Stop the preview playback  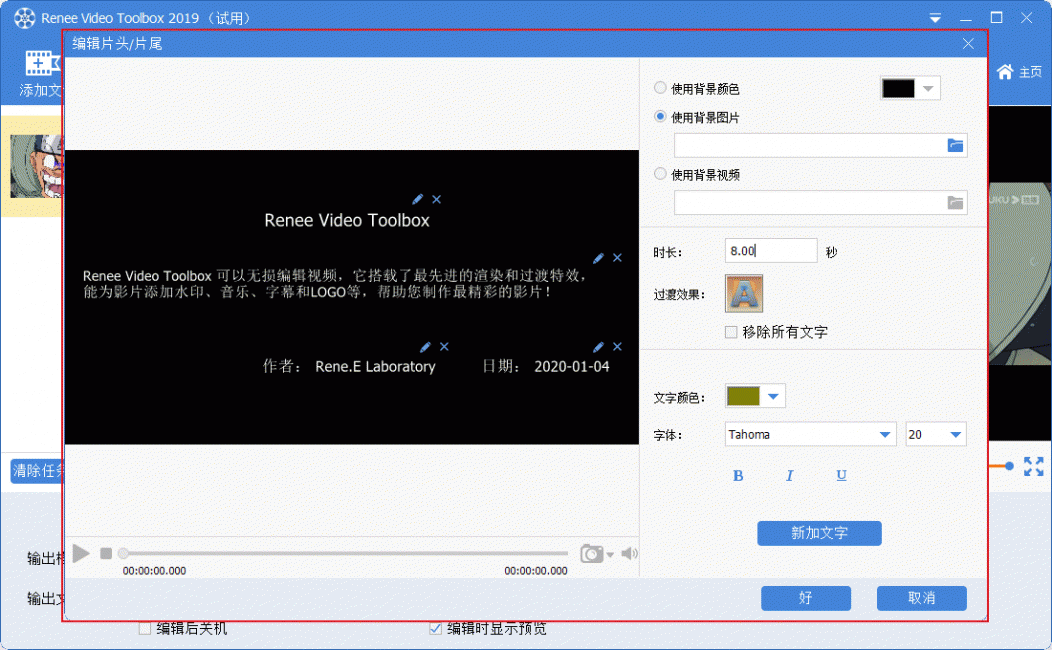(x=106, y=553)
